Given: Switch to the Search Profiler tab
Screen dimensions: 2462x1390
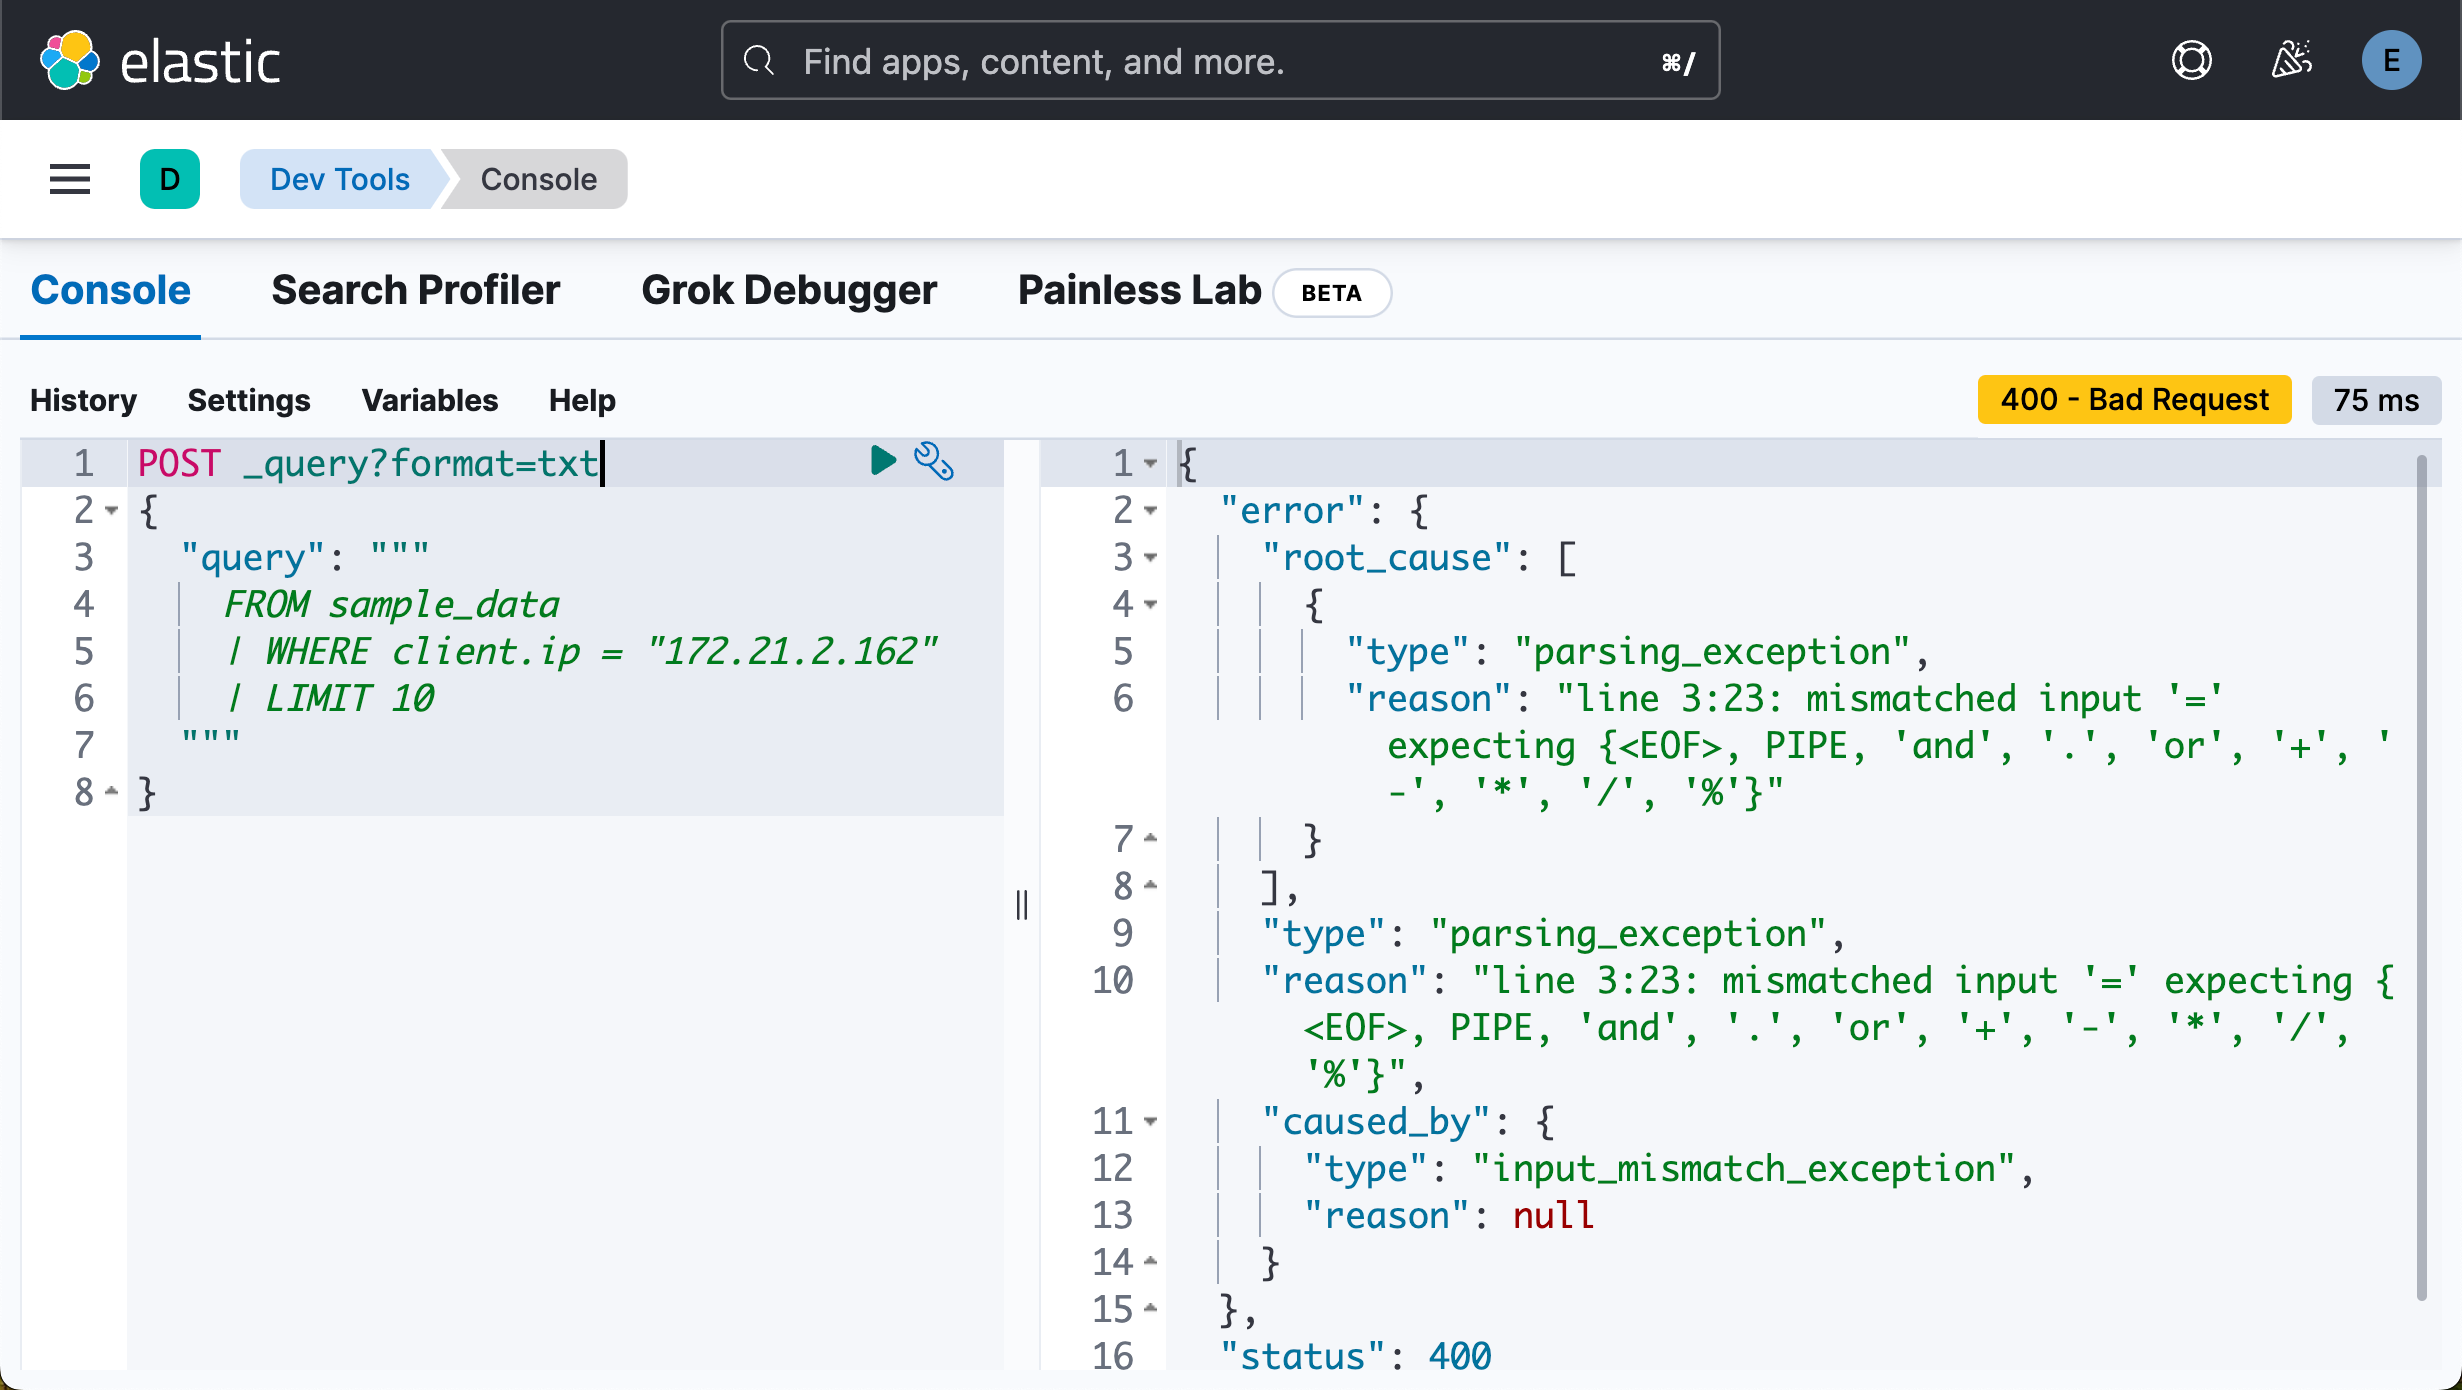Looking at the screenshot, I should tap(415, 290).
